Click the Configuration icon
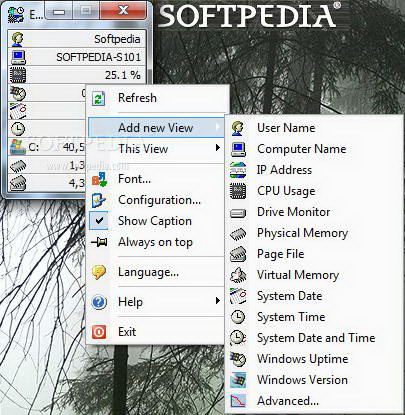 [99, 200]
